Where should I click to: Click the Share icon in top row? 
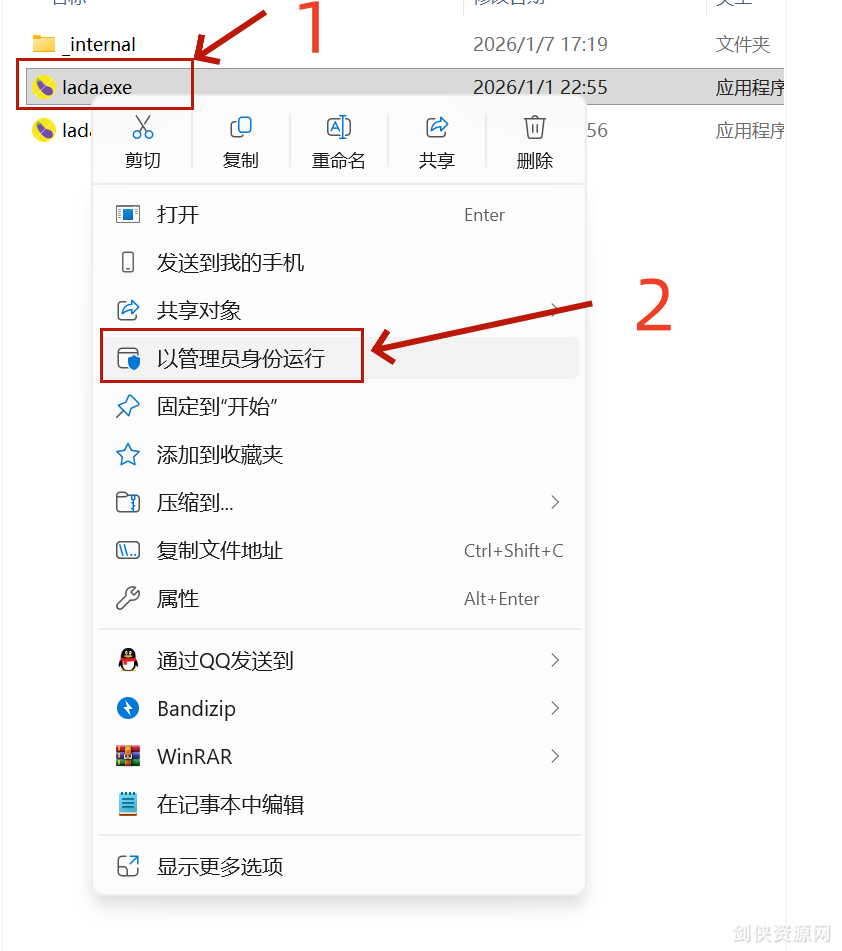tap(437, 127)
